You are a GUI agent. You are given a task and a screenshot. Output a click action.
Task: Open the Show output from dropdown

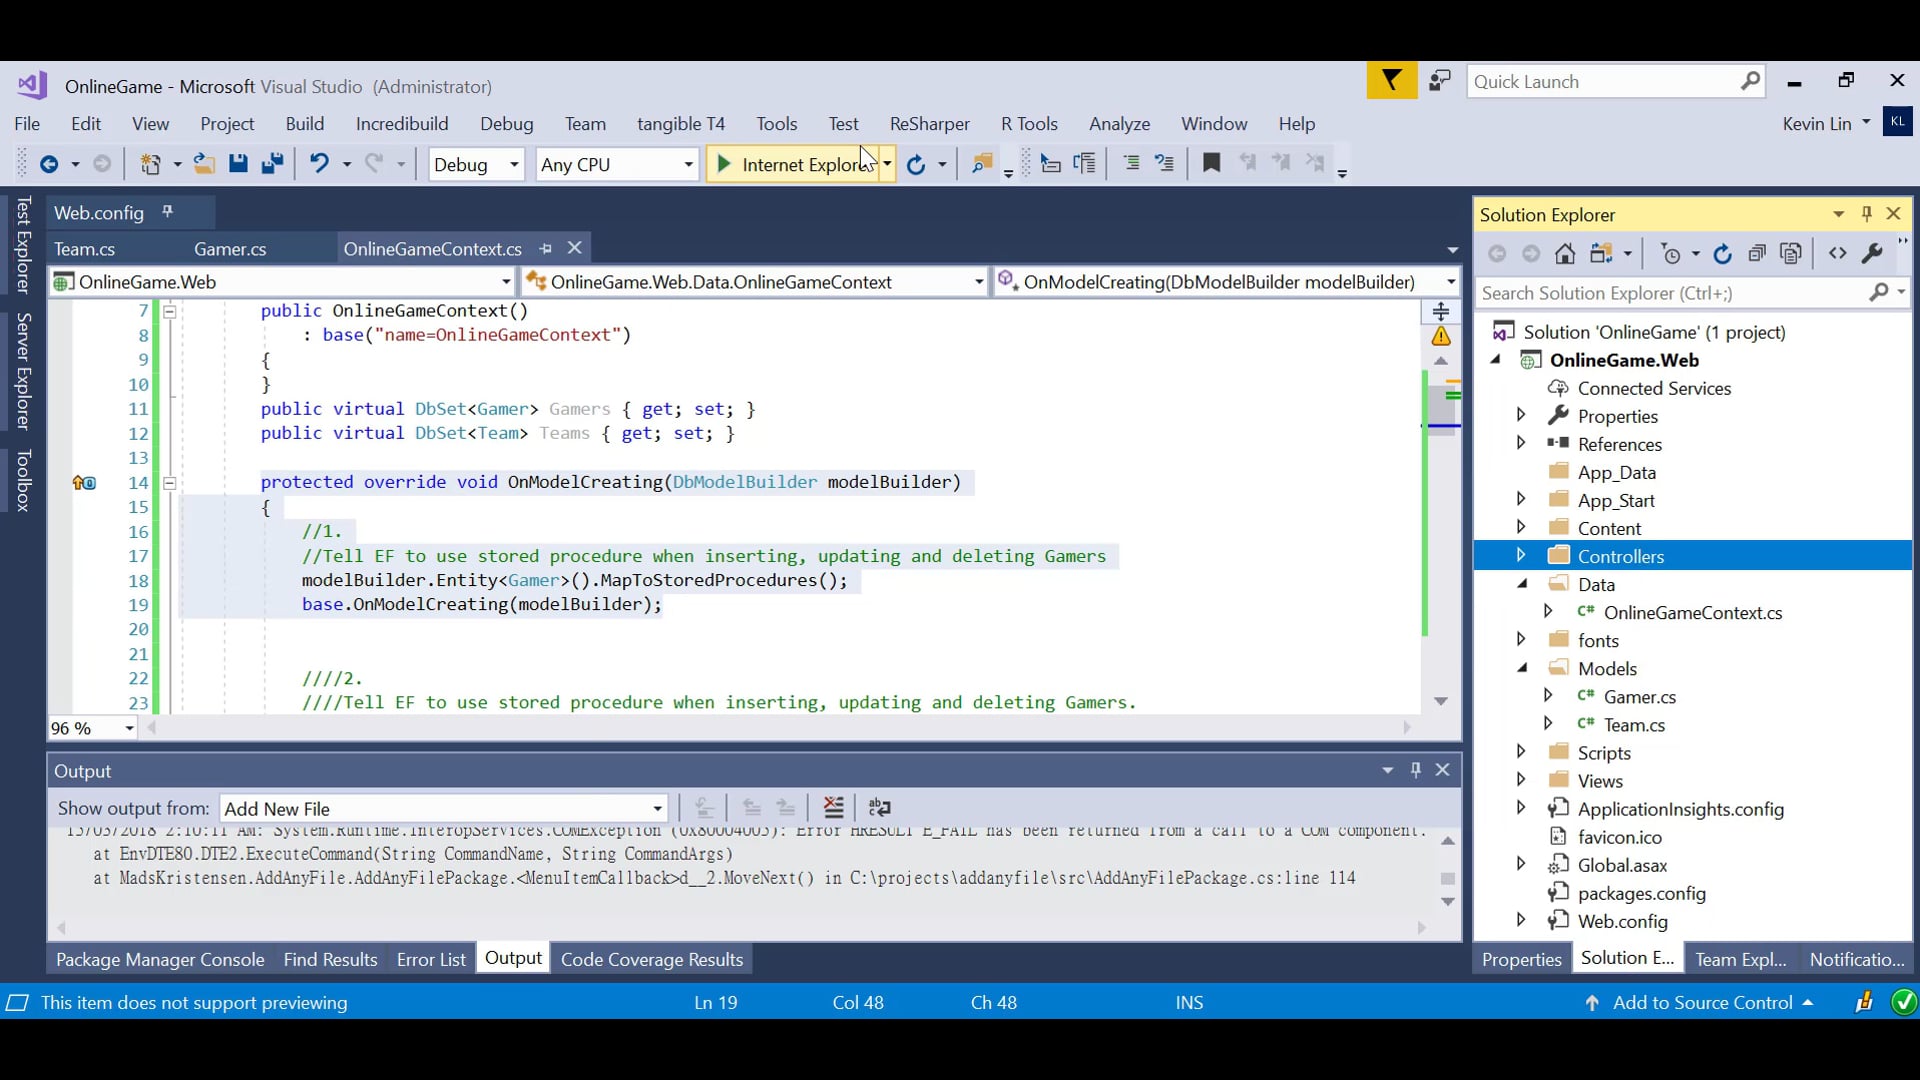click(655, 808)
